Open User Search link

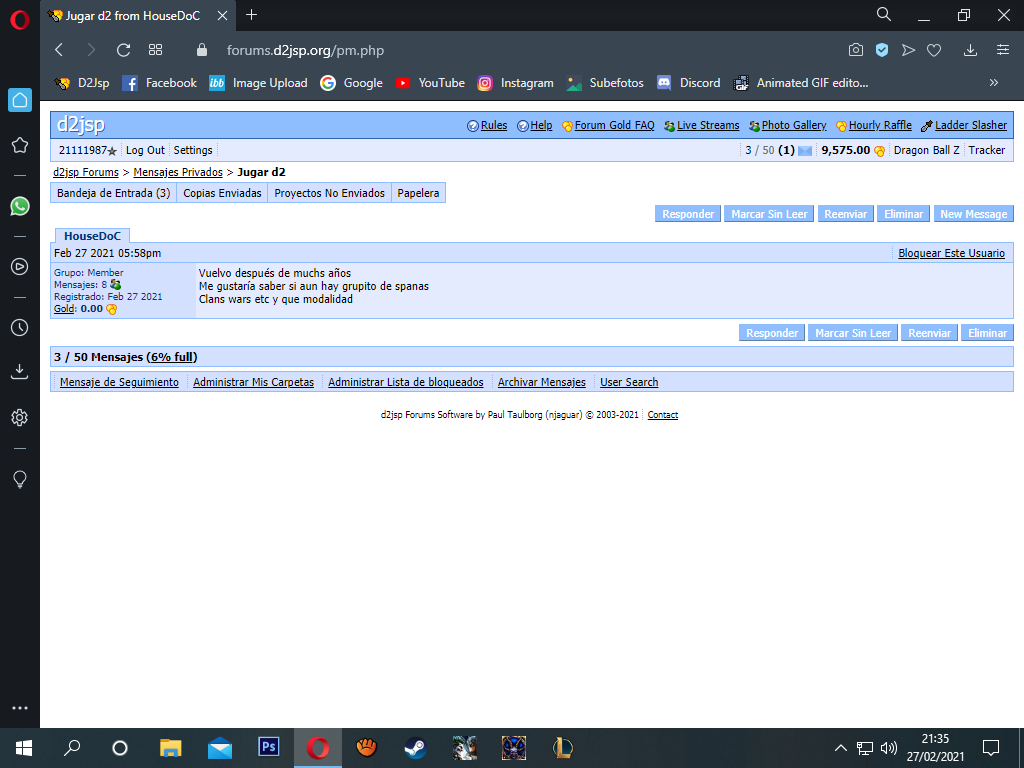629,382
